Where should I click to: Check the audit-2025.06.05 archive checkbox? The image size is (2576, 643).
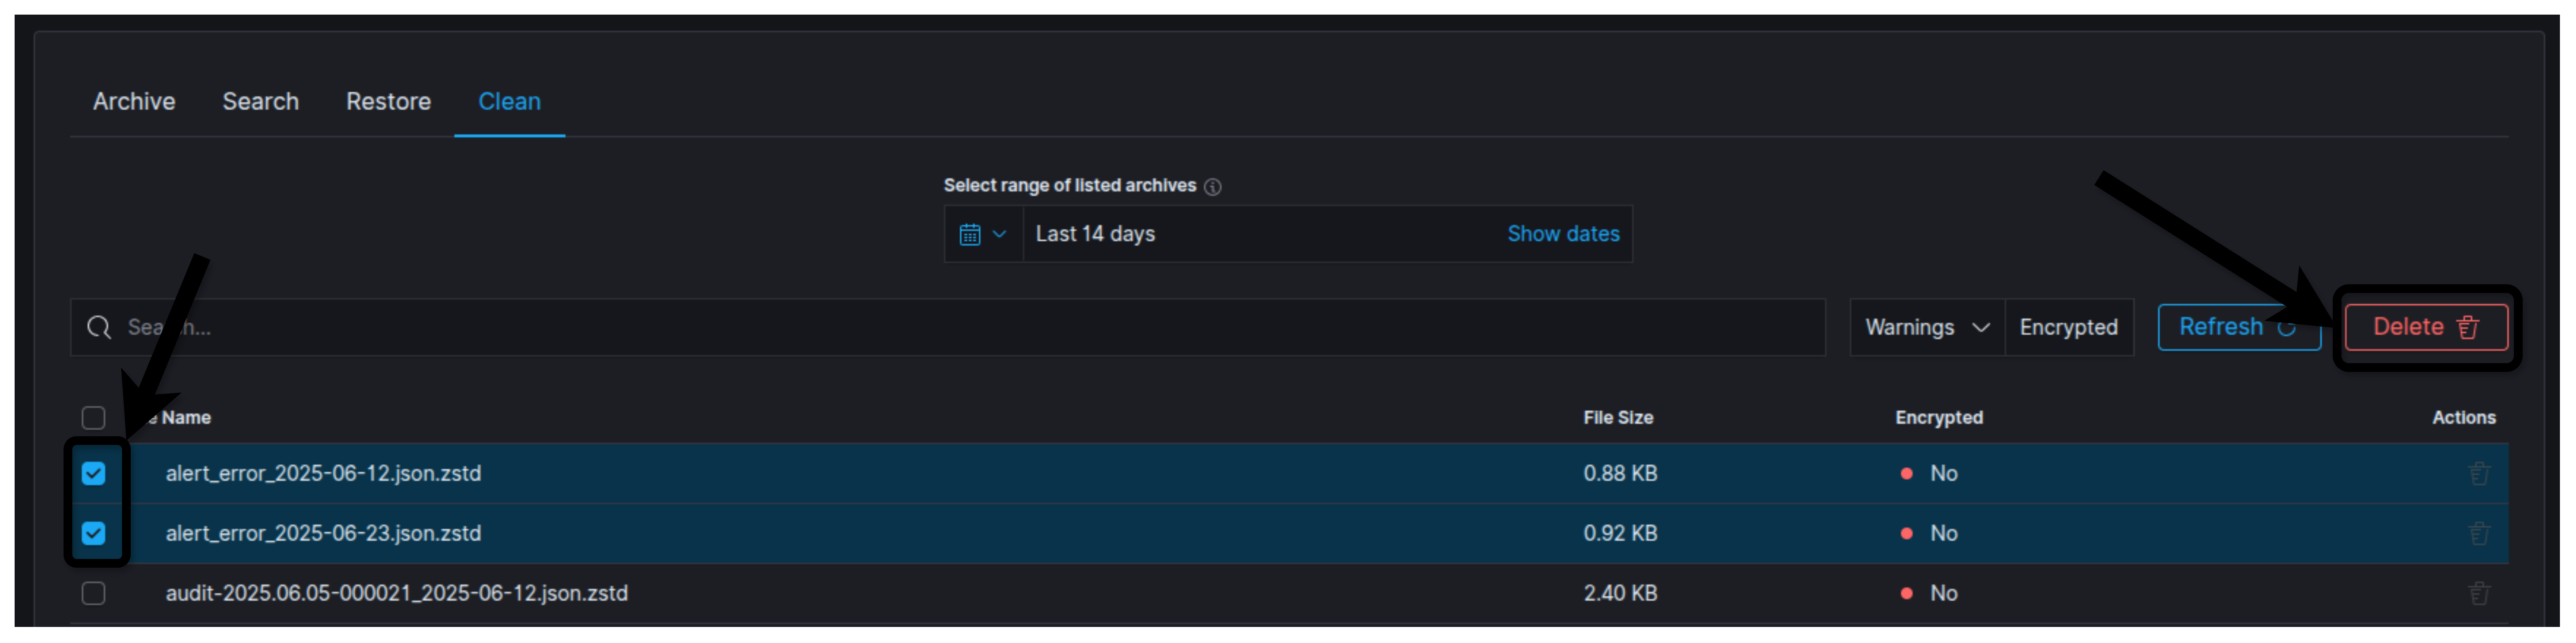point(93,593)
